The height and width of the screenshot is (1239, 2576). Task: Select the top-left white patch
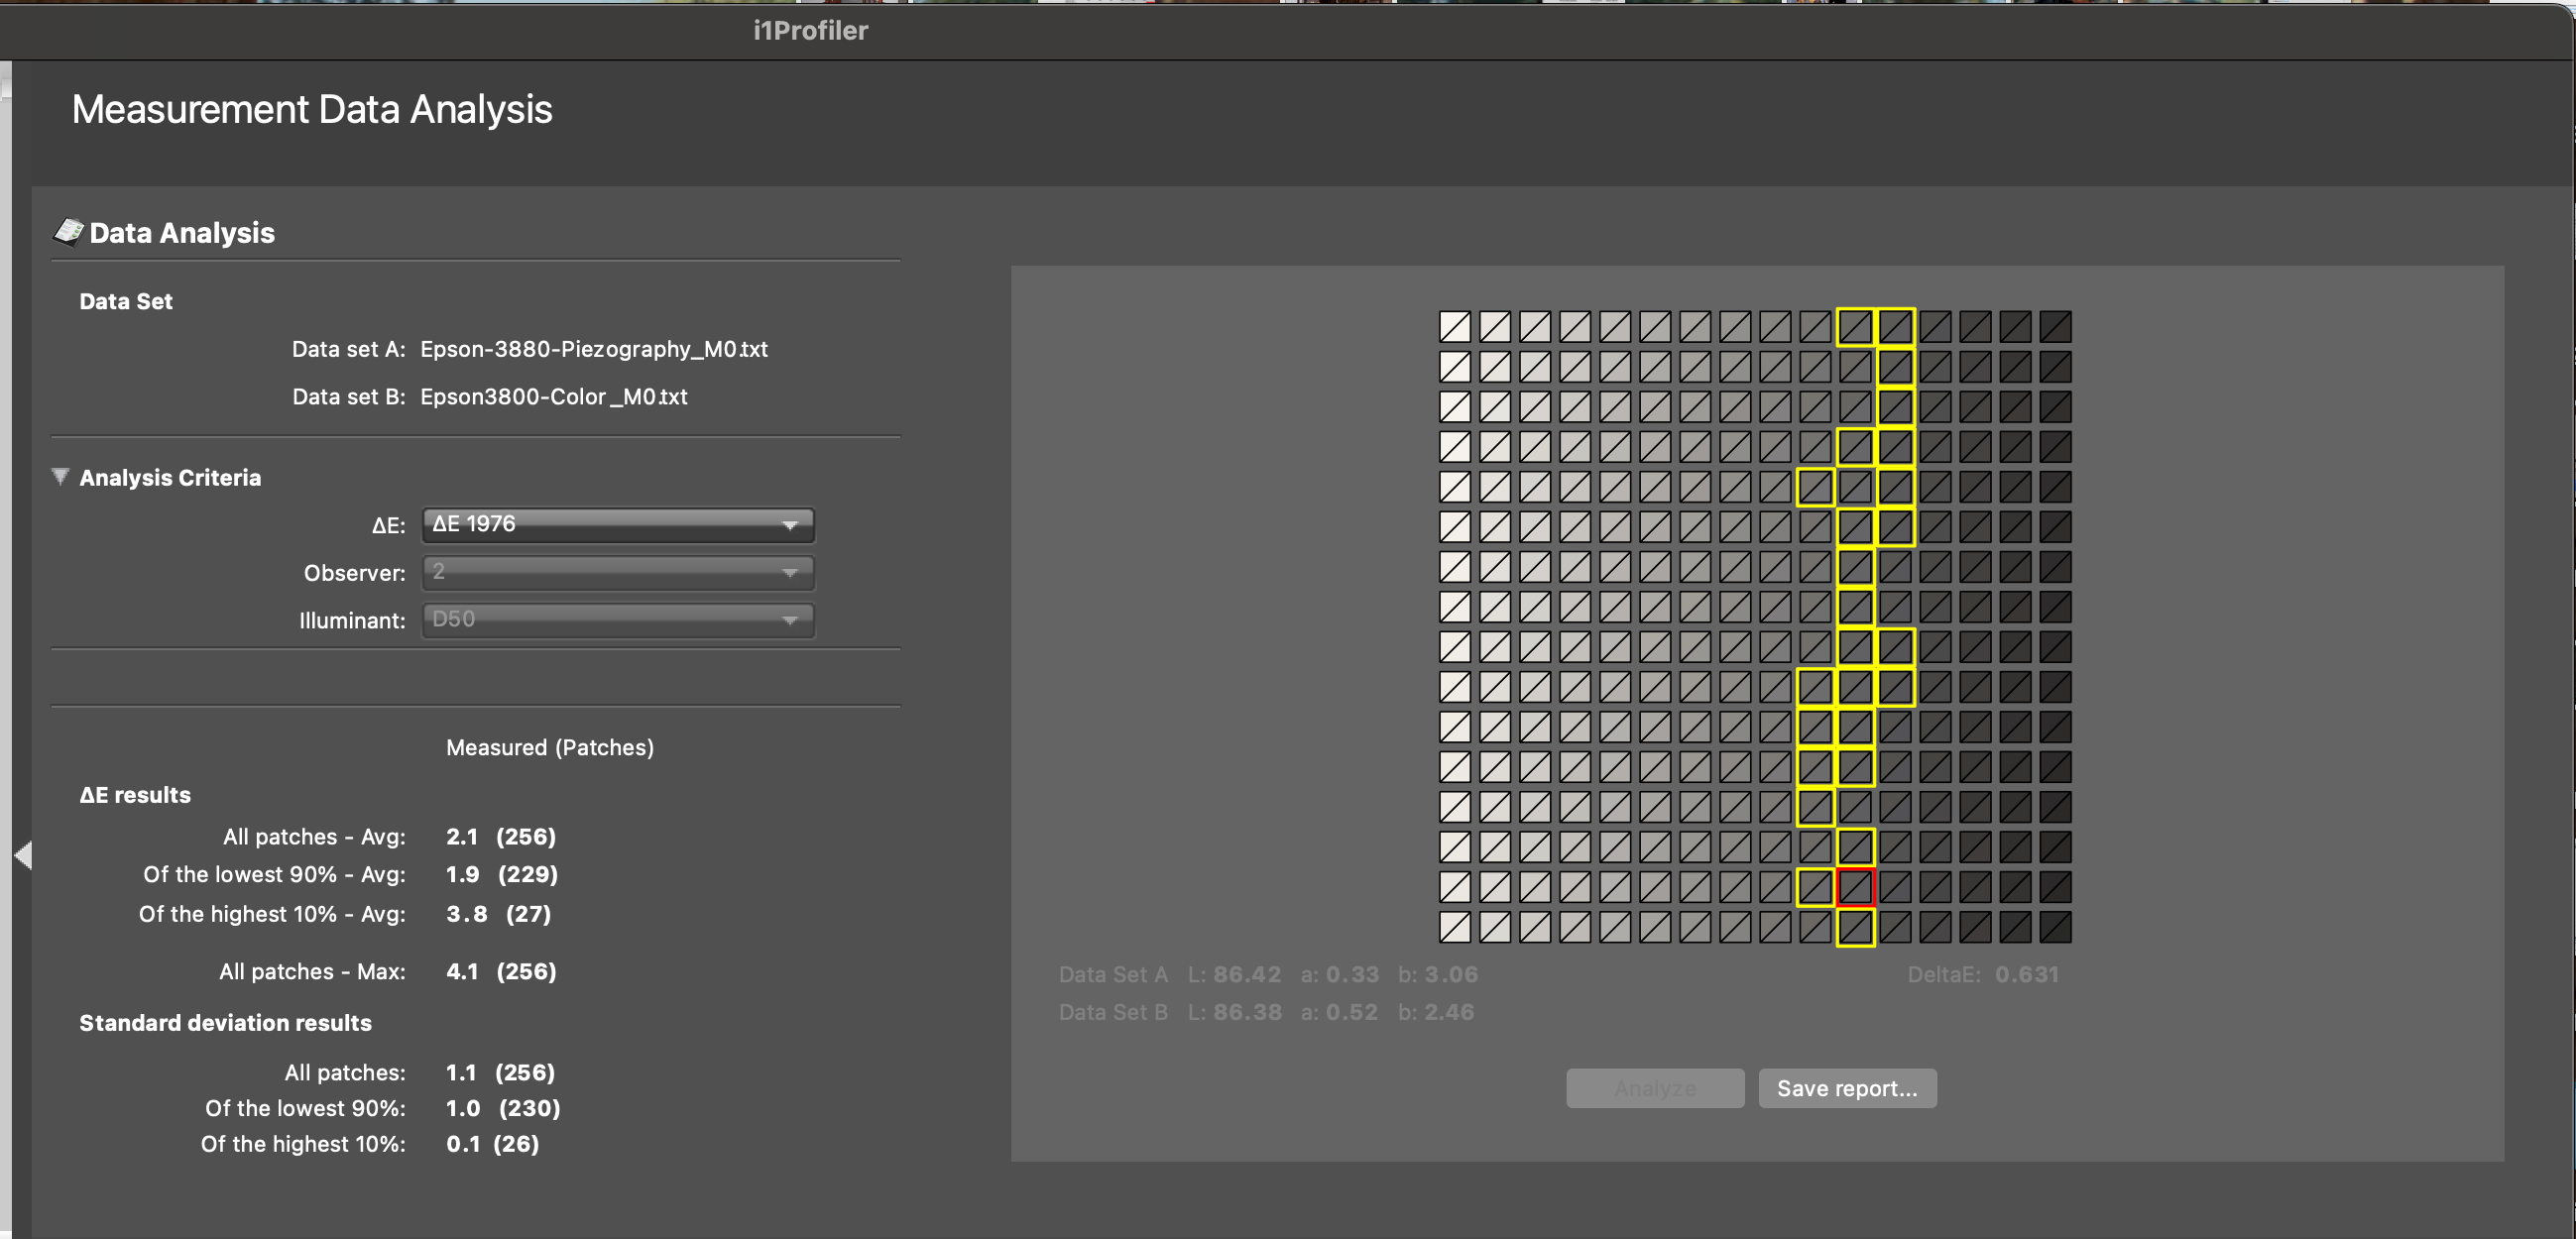tap(1455, 327)
